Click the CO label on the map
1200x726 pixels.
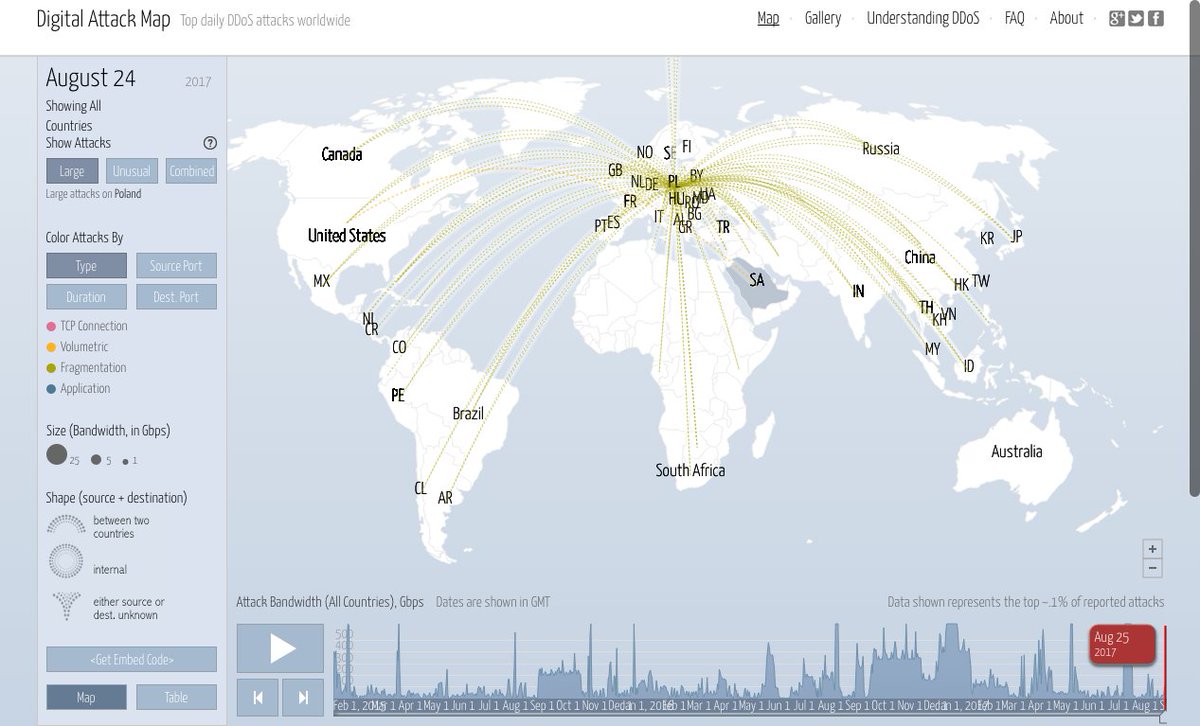(399, 348)
